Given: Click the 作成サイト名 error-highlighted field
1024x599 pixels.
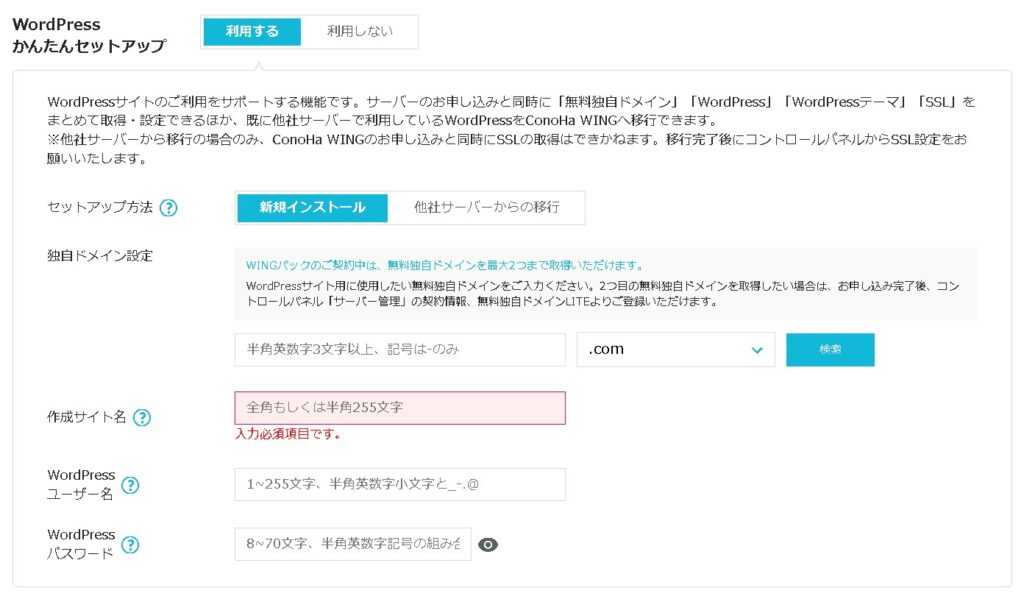Looking at the screenshot, I should 400,408.
